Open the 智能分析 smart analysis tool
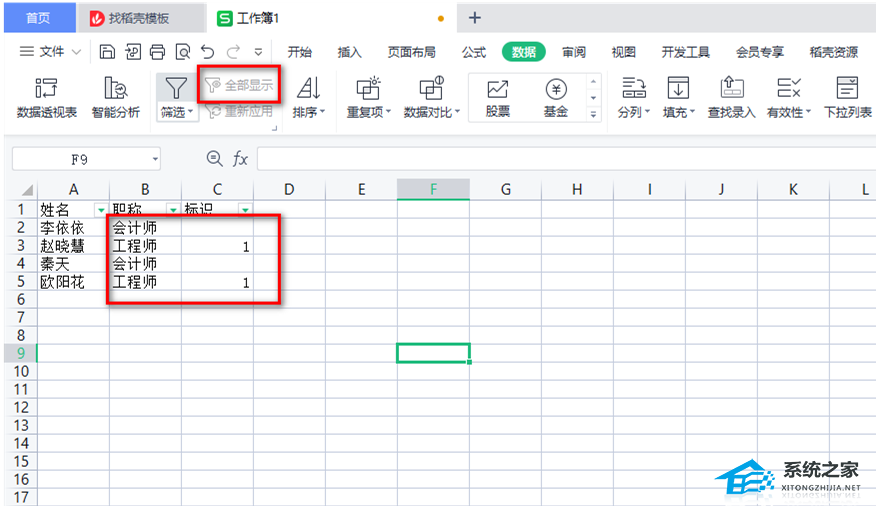This screenshot has height=506, width=876. [116, 97]
